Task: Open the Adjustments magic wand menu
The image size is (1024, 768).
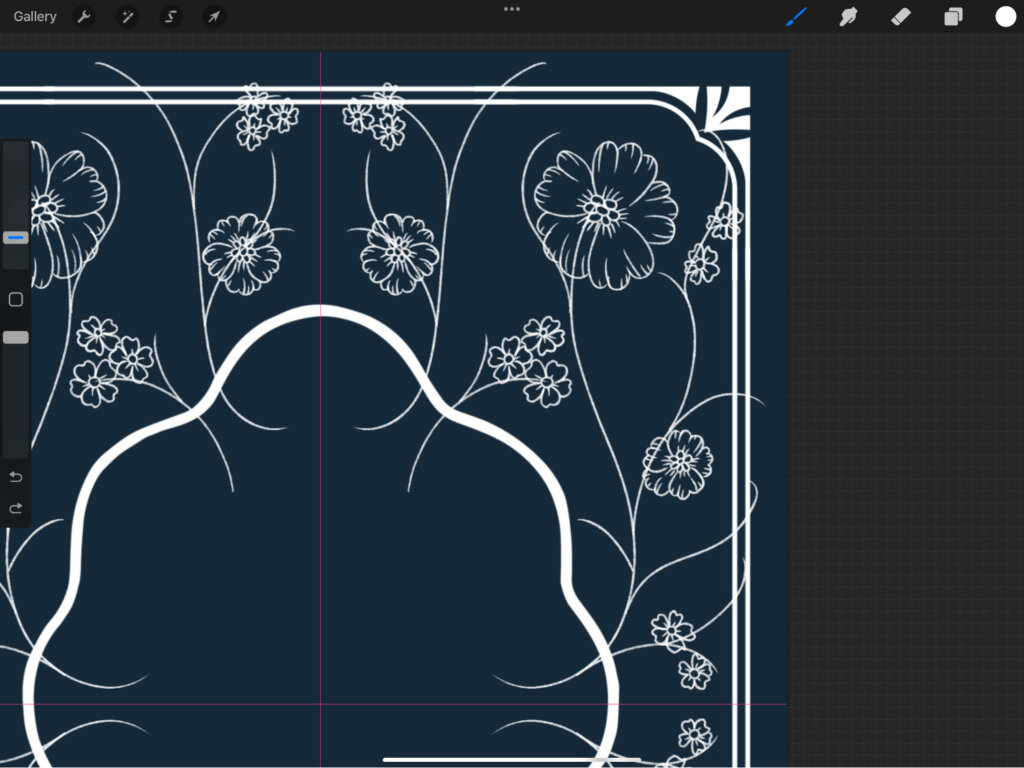Action: 127,17
